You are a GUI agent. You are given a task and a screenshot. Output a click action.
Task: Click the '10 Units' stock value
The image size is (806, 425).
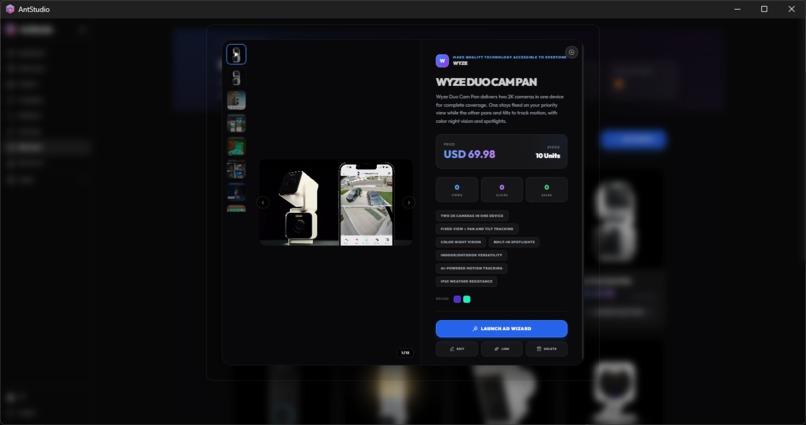tap(548, 156)
